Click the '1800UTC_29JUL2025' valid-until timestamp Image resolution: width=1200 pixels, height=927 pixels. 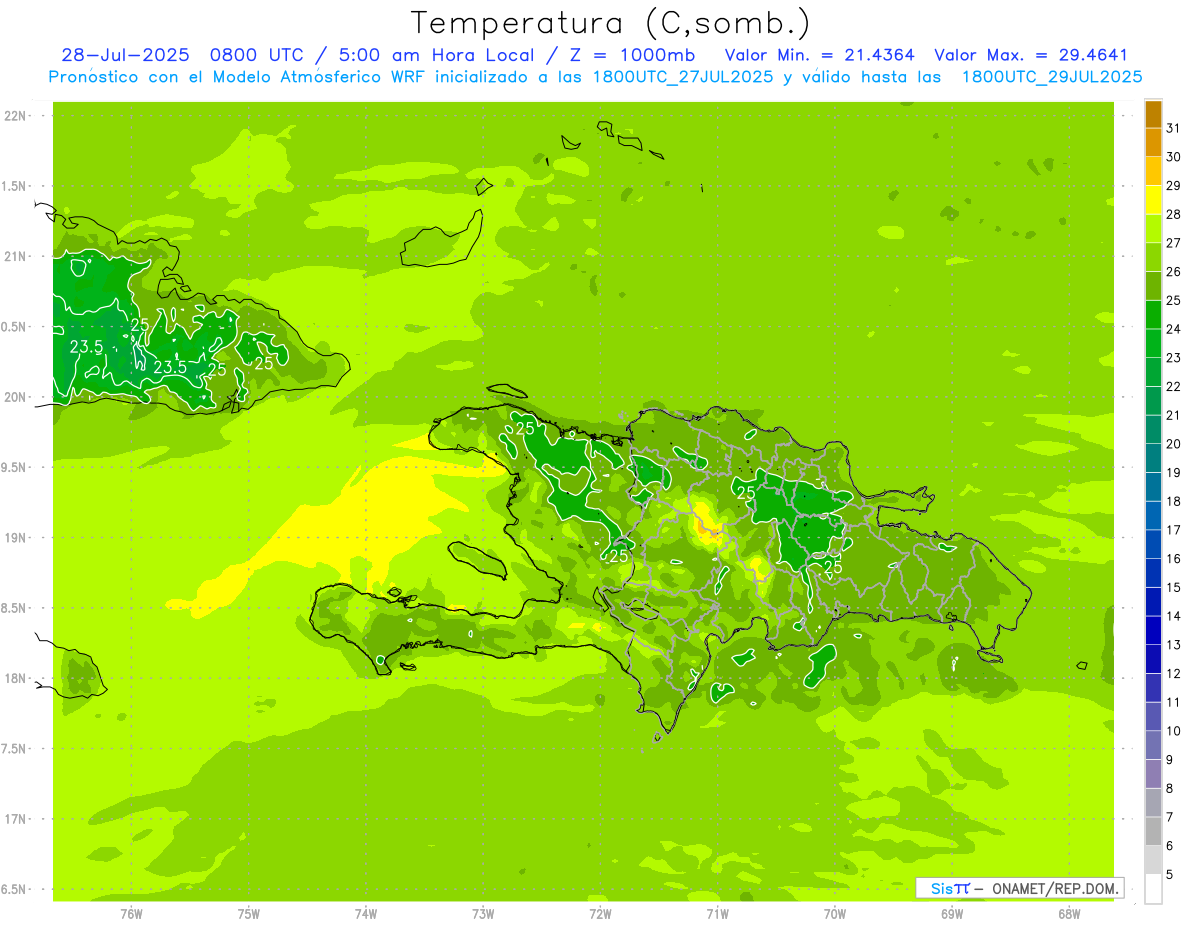(1051, 76)
